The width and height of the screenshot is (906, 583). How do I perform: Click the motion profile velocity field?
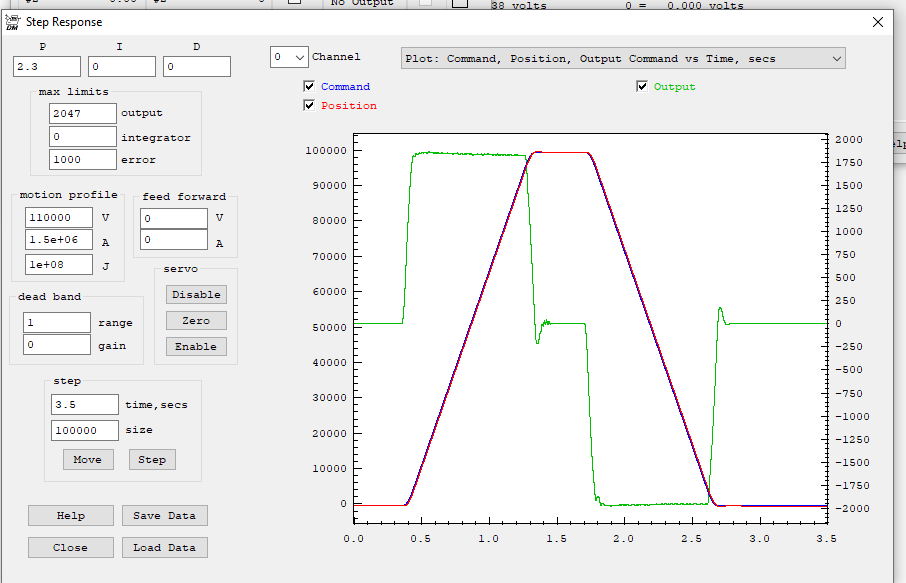pos(58,218)
